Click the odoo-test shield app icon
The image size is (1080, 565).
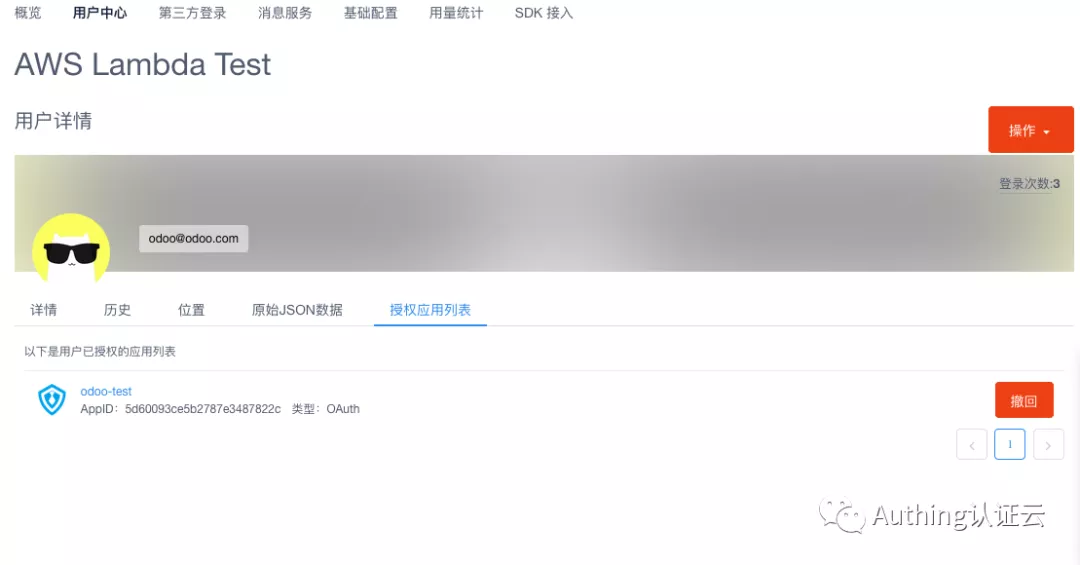[x=52, y=400]
